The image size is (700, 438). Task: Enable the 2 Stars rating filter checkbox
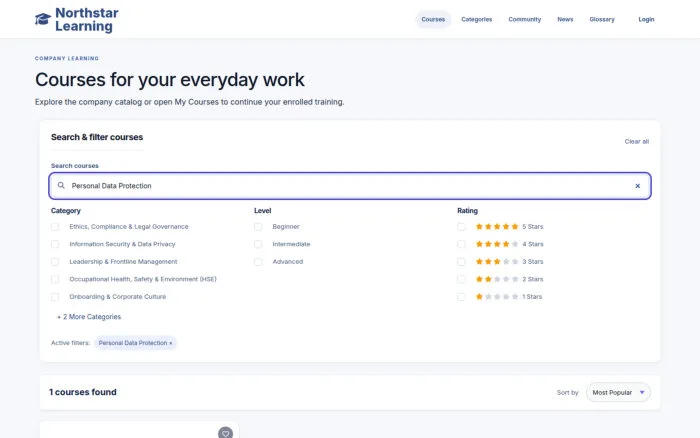pos(461,279)
